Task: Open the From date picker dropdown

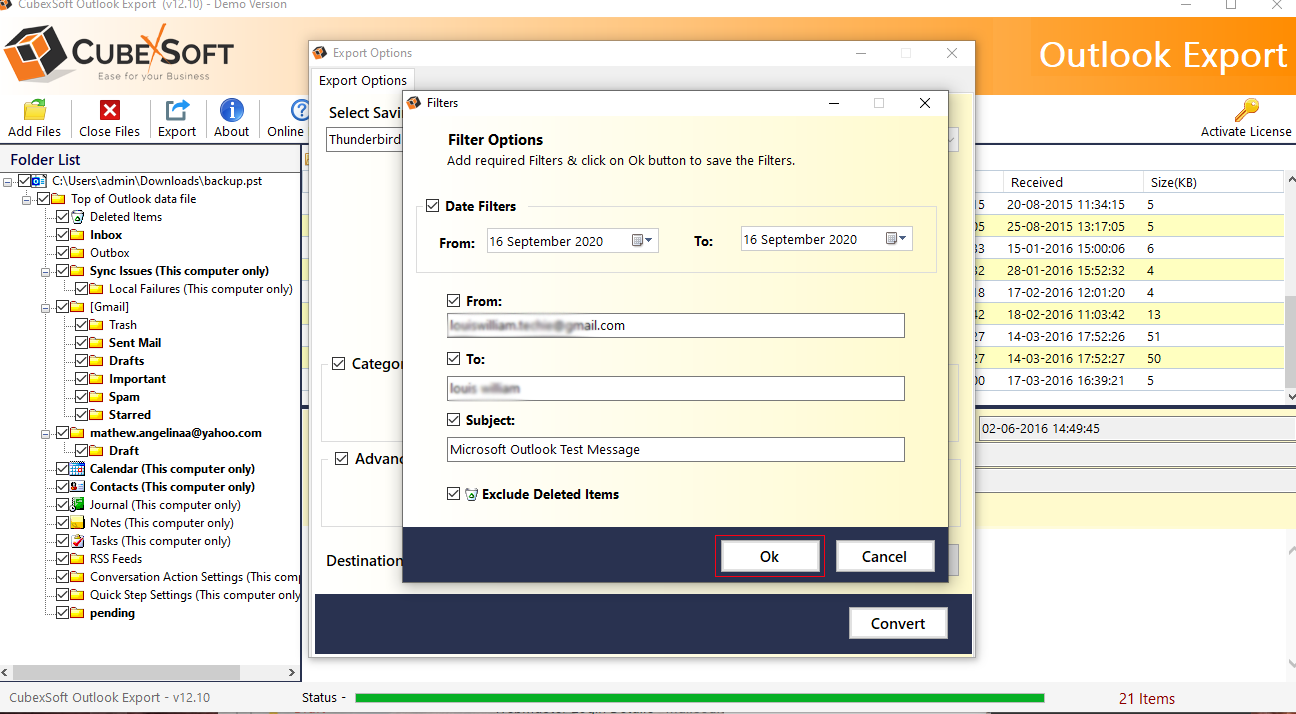Action: click(x=642, y=240)
